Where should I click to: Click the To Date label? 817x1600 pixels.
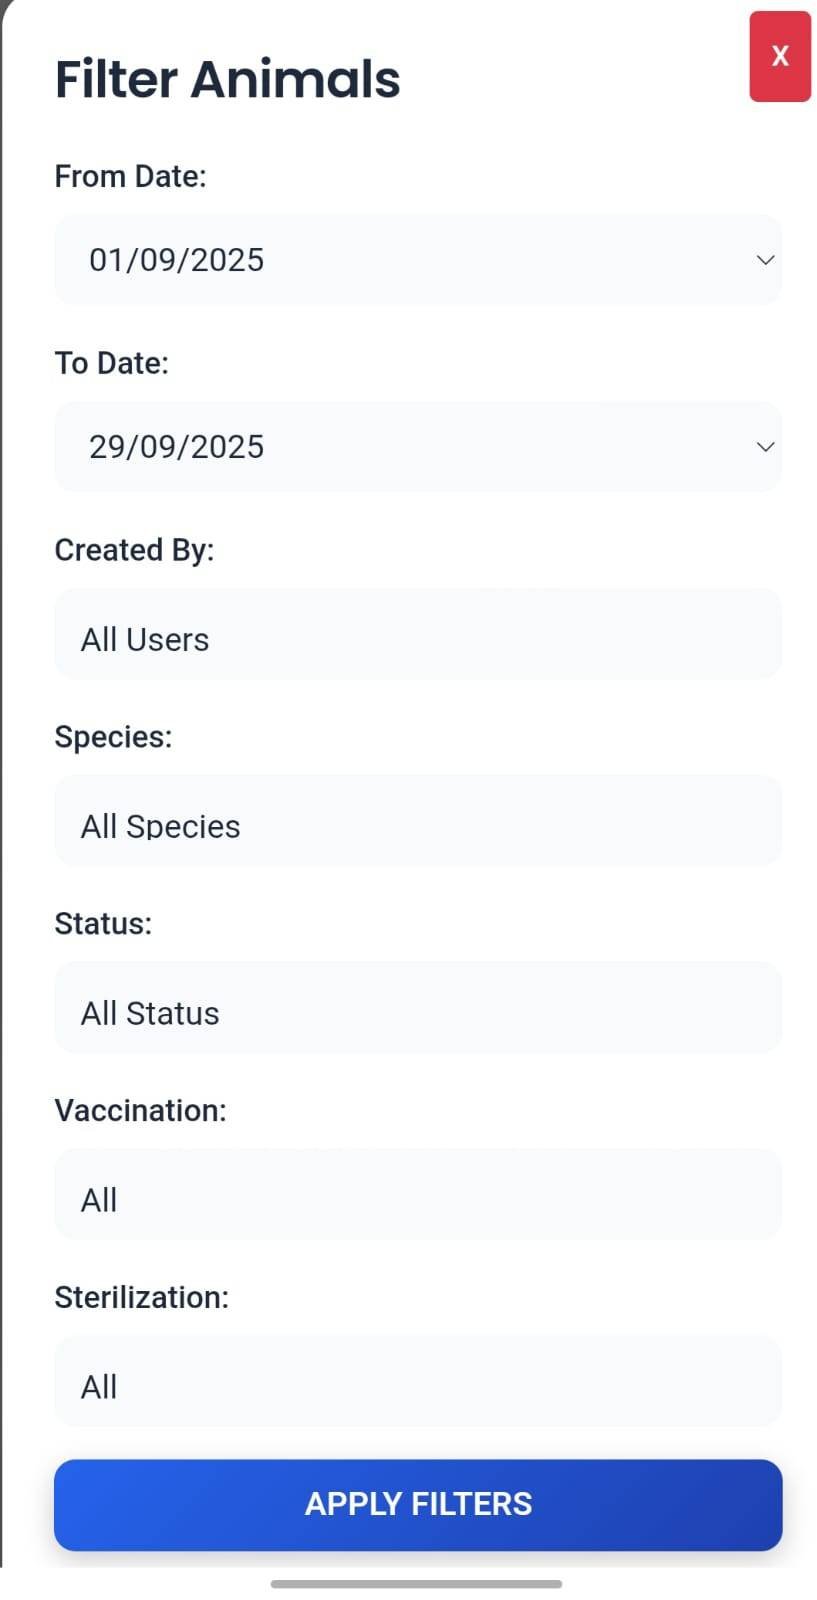[x=112, y=362]
